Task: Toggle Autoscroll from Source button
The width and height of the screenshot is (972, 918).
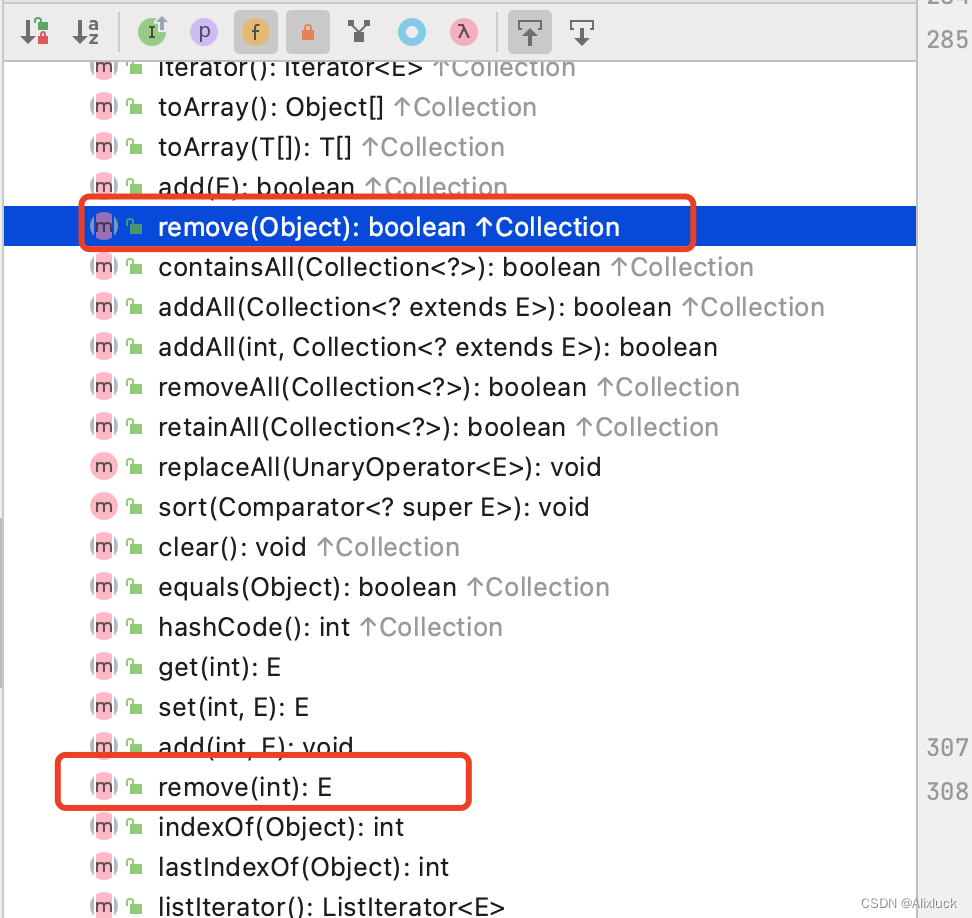Action: point(581,32)
